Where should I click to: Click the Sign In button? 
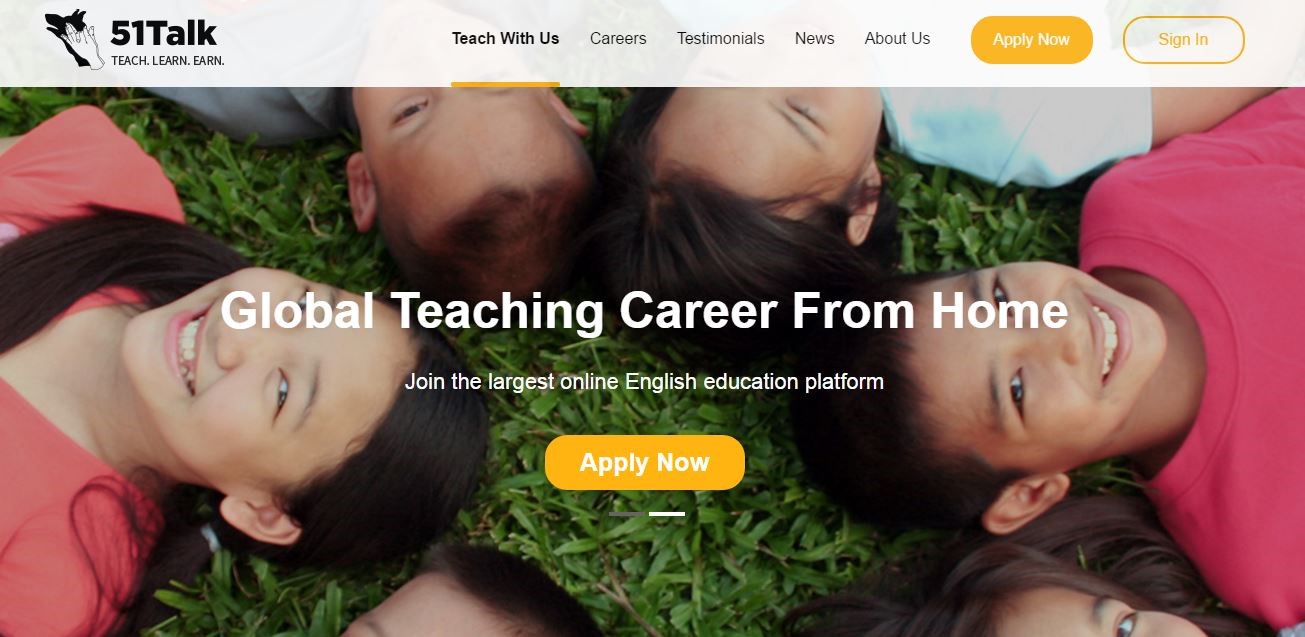click(x=1183, y=40)
